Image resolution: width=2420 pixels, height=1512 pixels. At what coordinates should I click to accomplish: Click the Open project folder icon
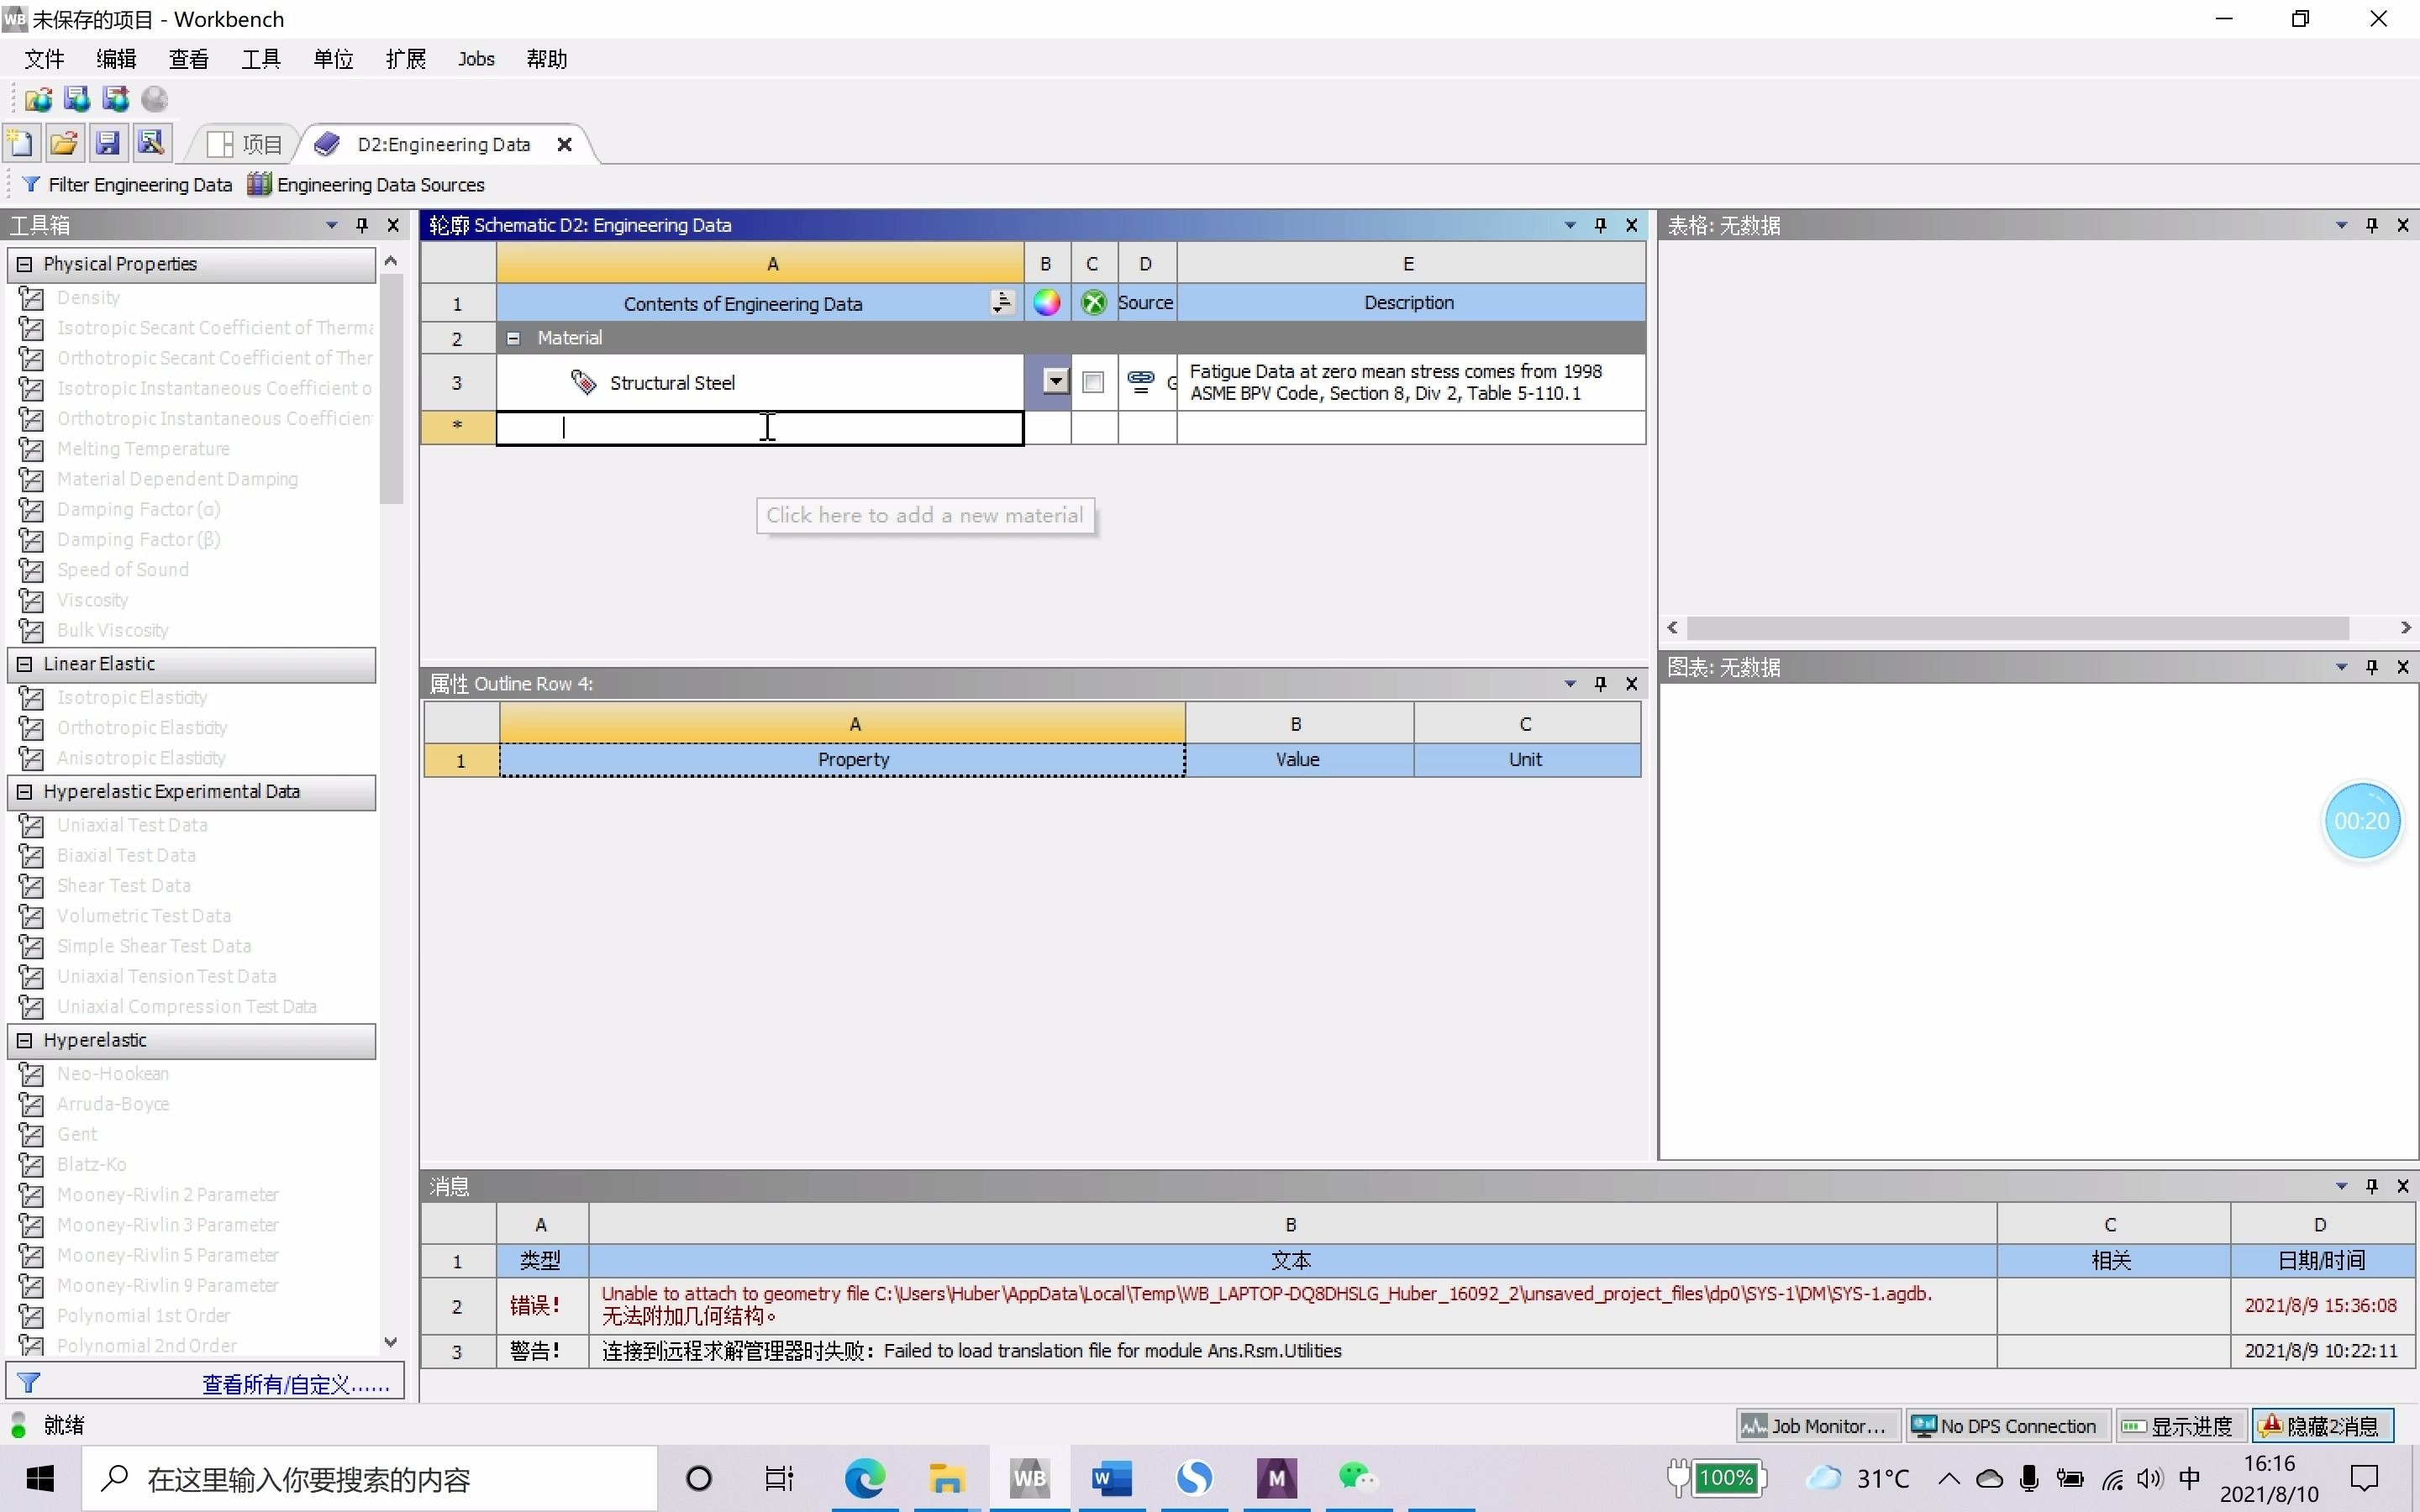pyautogui.click(x=64, y=143)
